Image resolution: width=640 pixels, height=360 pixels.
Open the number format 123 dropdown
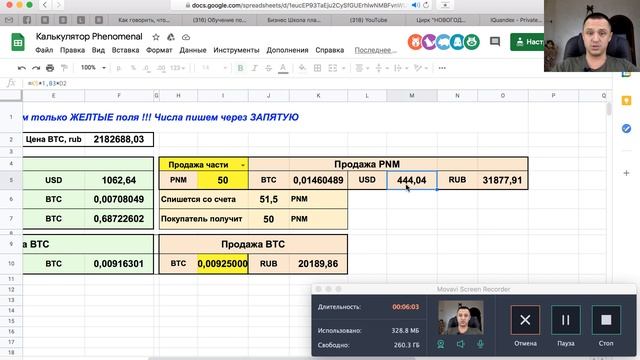(x=178, y=68)
